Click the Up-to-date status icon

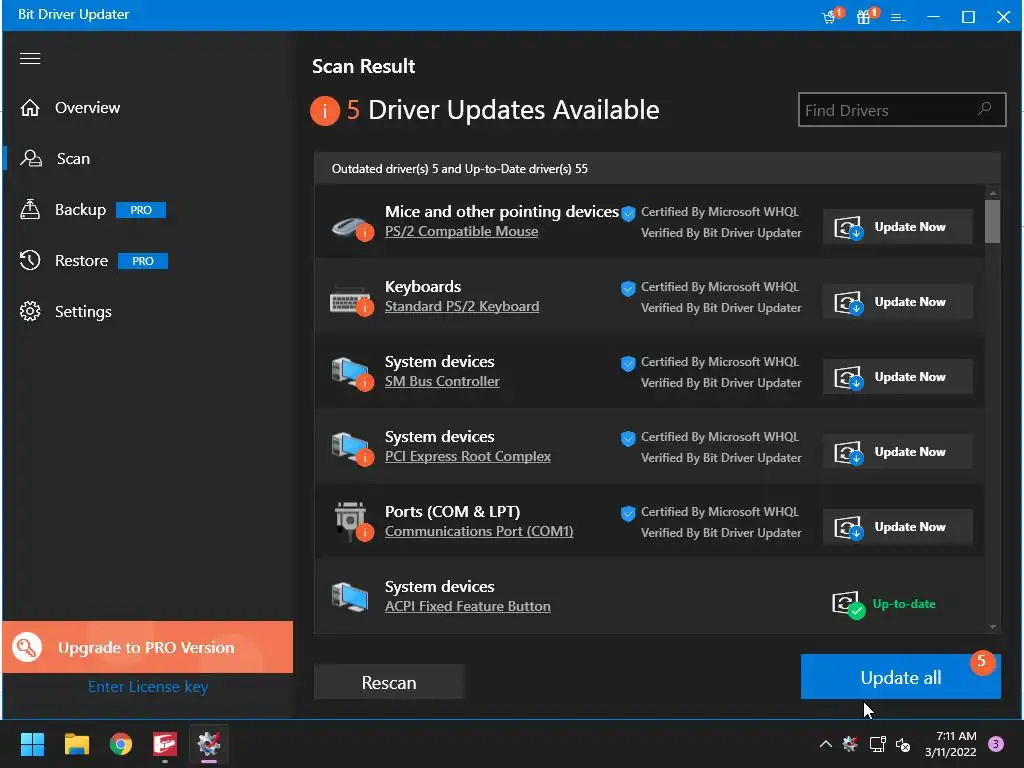[x=848, y=605]
